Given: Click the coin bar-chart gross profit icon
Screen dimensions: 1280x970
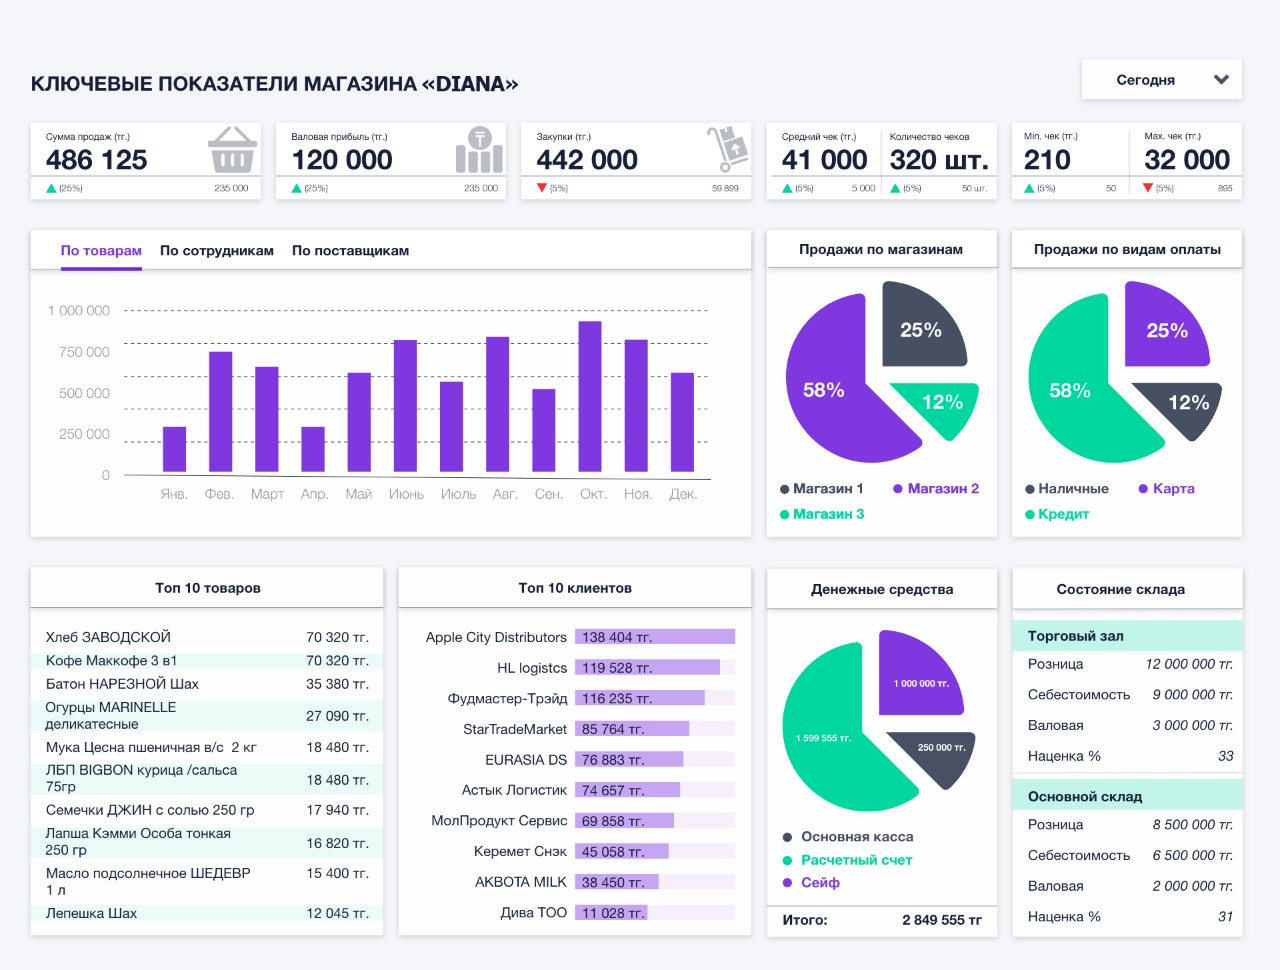Looking at the screenshot, I should [x=479, y=150].
